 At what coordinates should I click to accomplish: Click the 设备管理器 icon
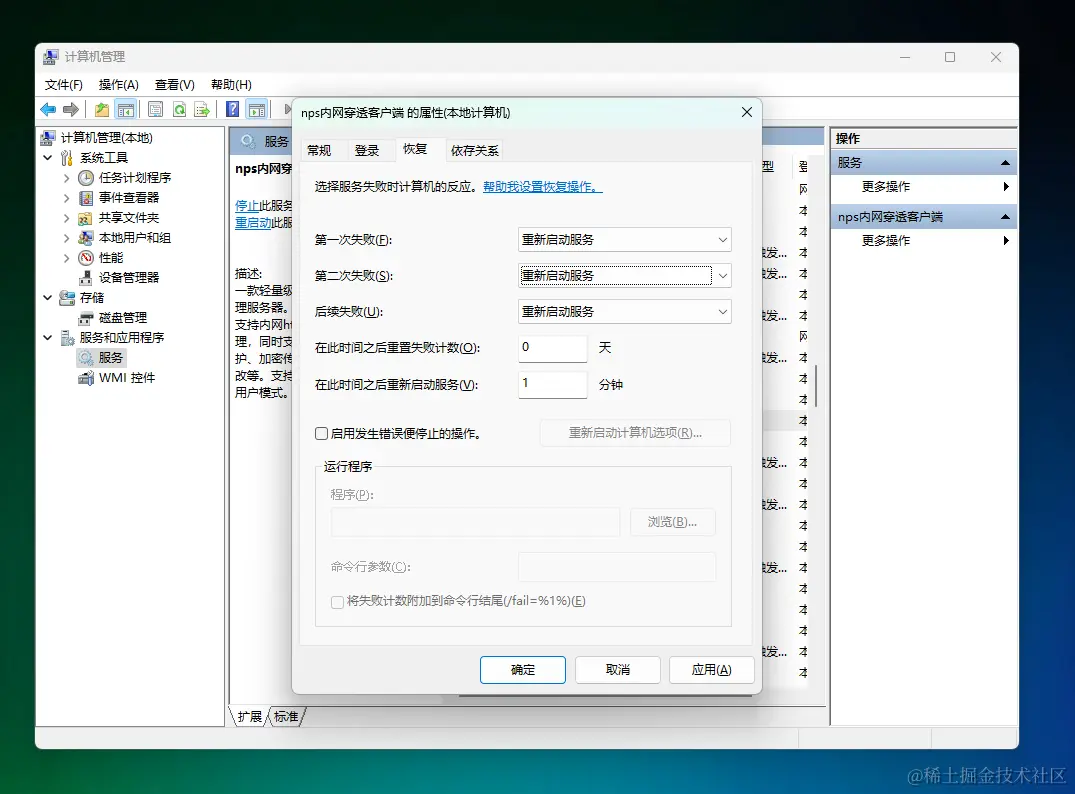(x=86, y=278)
